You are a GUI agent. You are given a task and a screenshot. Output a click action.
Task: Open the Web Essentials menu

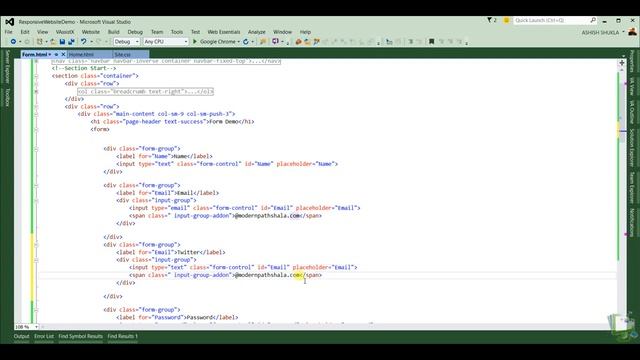224,32
